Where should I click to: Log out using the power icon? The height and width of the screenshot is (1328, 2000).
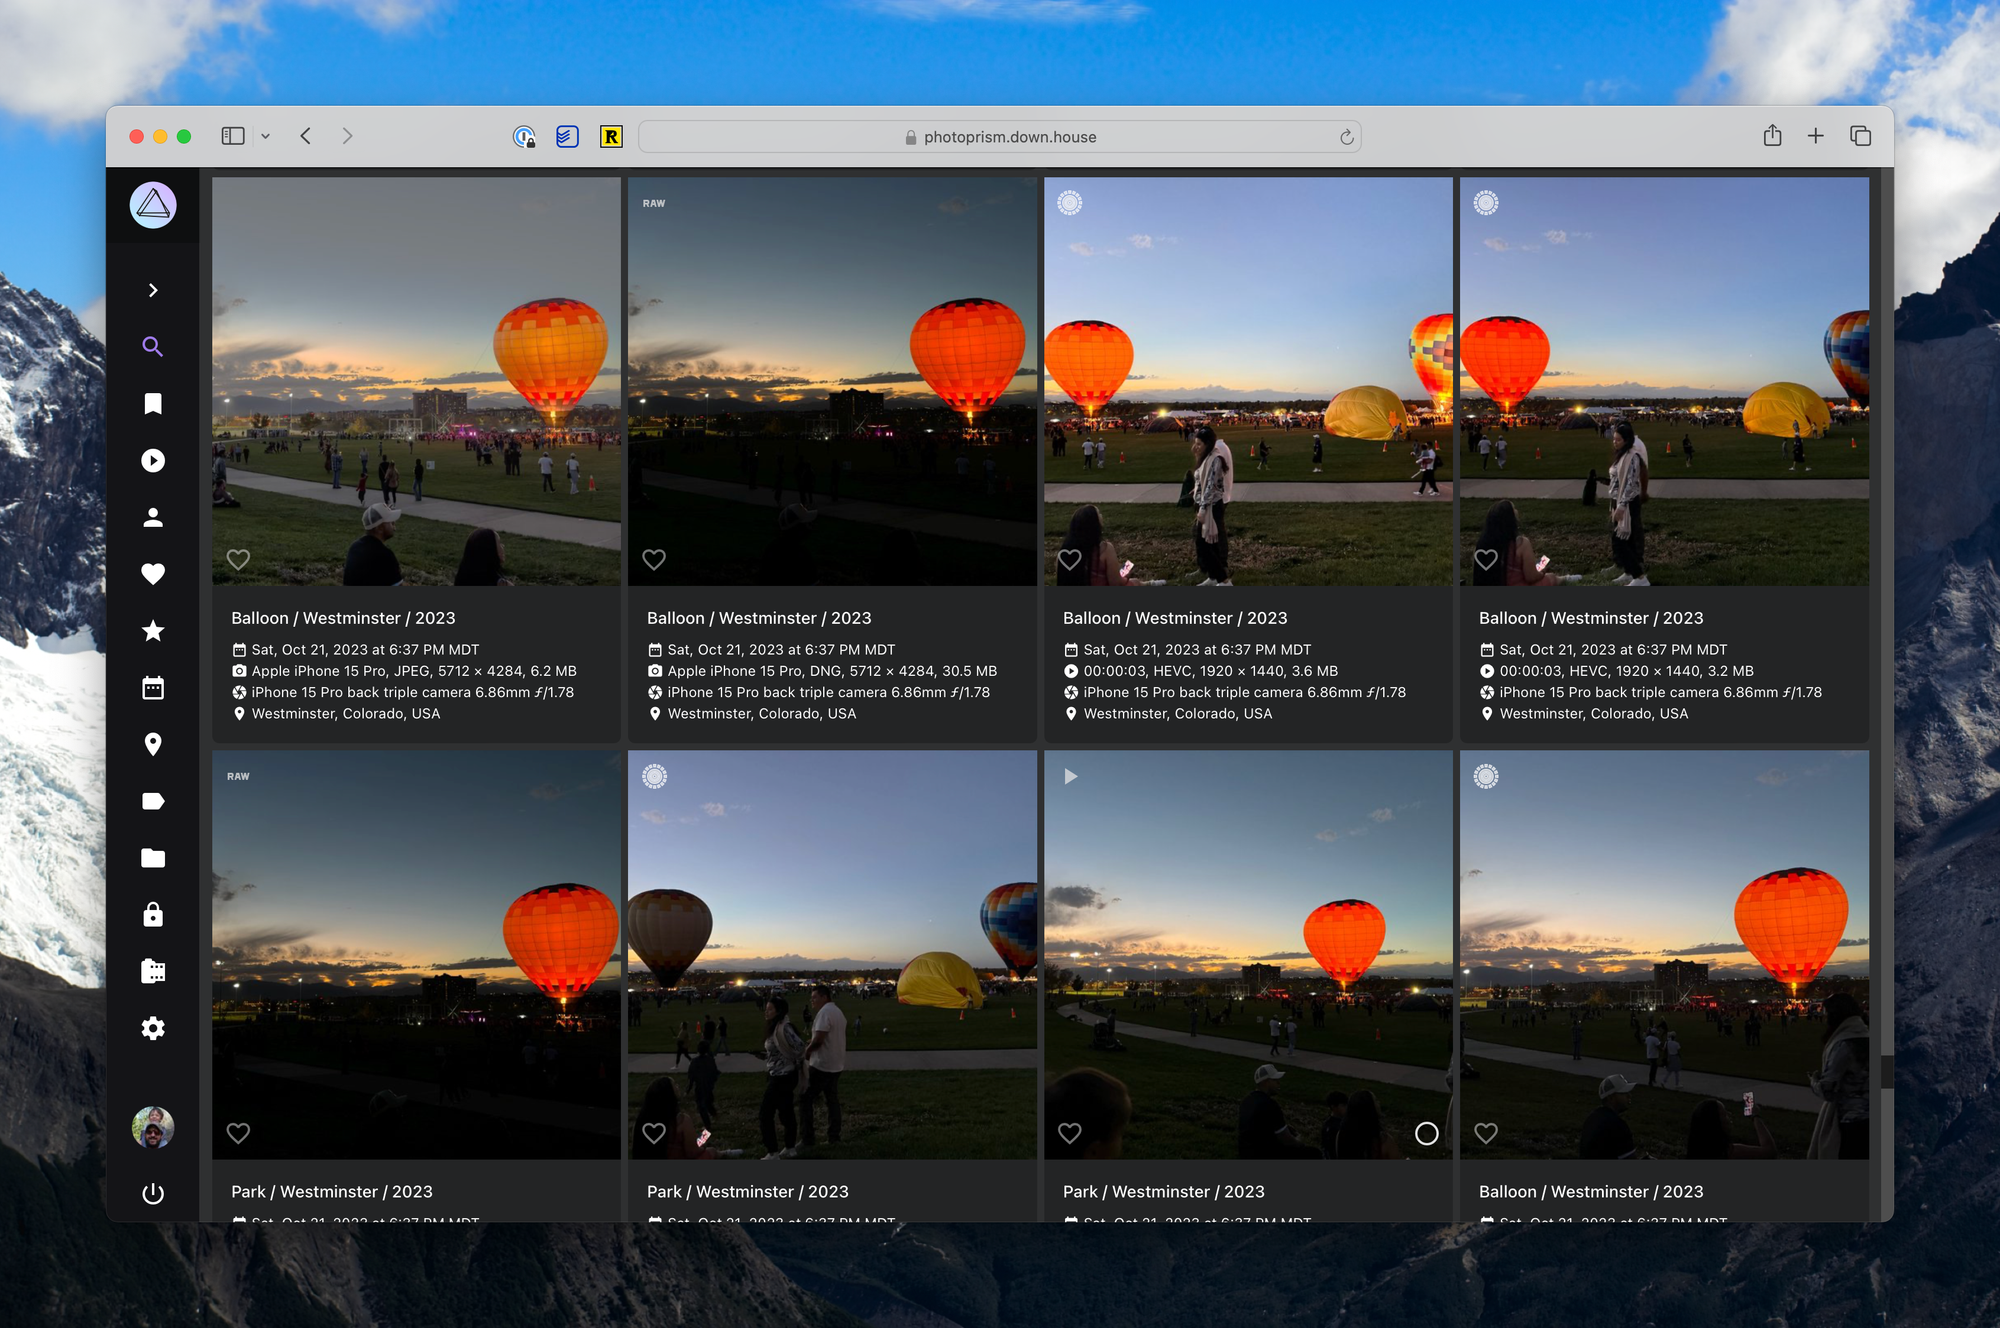click(152, 1193)
